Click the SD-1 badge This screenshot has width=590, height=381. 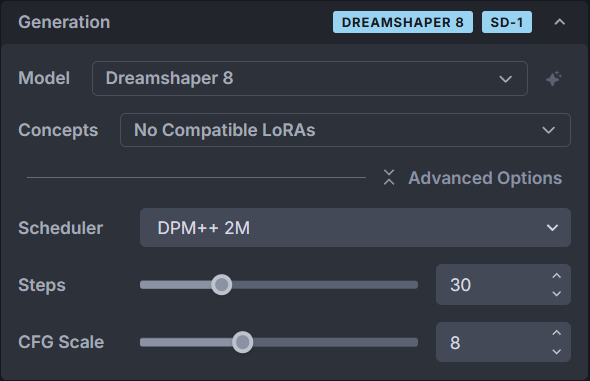point(507,22)
